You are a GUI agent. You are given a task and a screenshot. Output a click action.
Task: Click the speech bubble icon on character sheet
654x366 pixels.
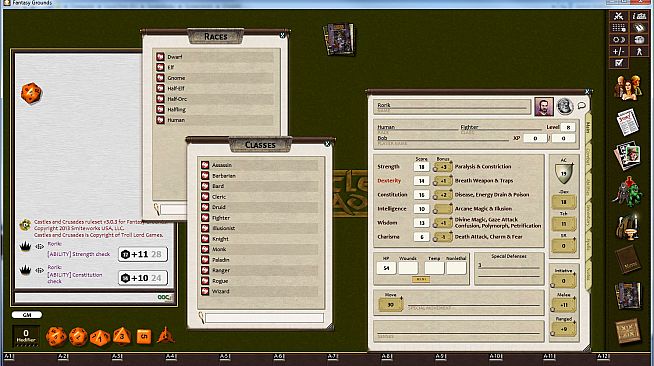point(581,106)
